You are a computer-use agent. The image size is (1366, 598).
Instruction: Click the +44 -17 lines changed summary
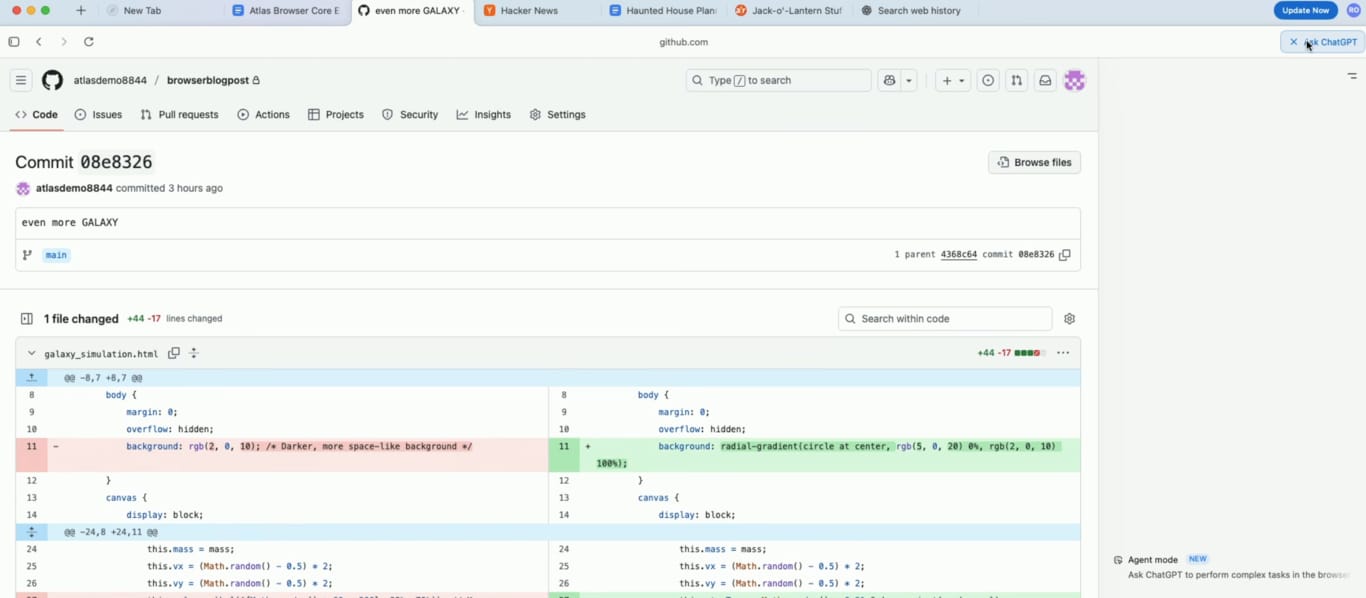175,319
